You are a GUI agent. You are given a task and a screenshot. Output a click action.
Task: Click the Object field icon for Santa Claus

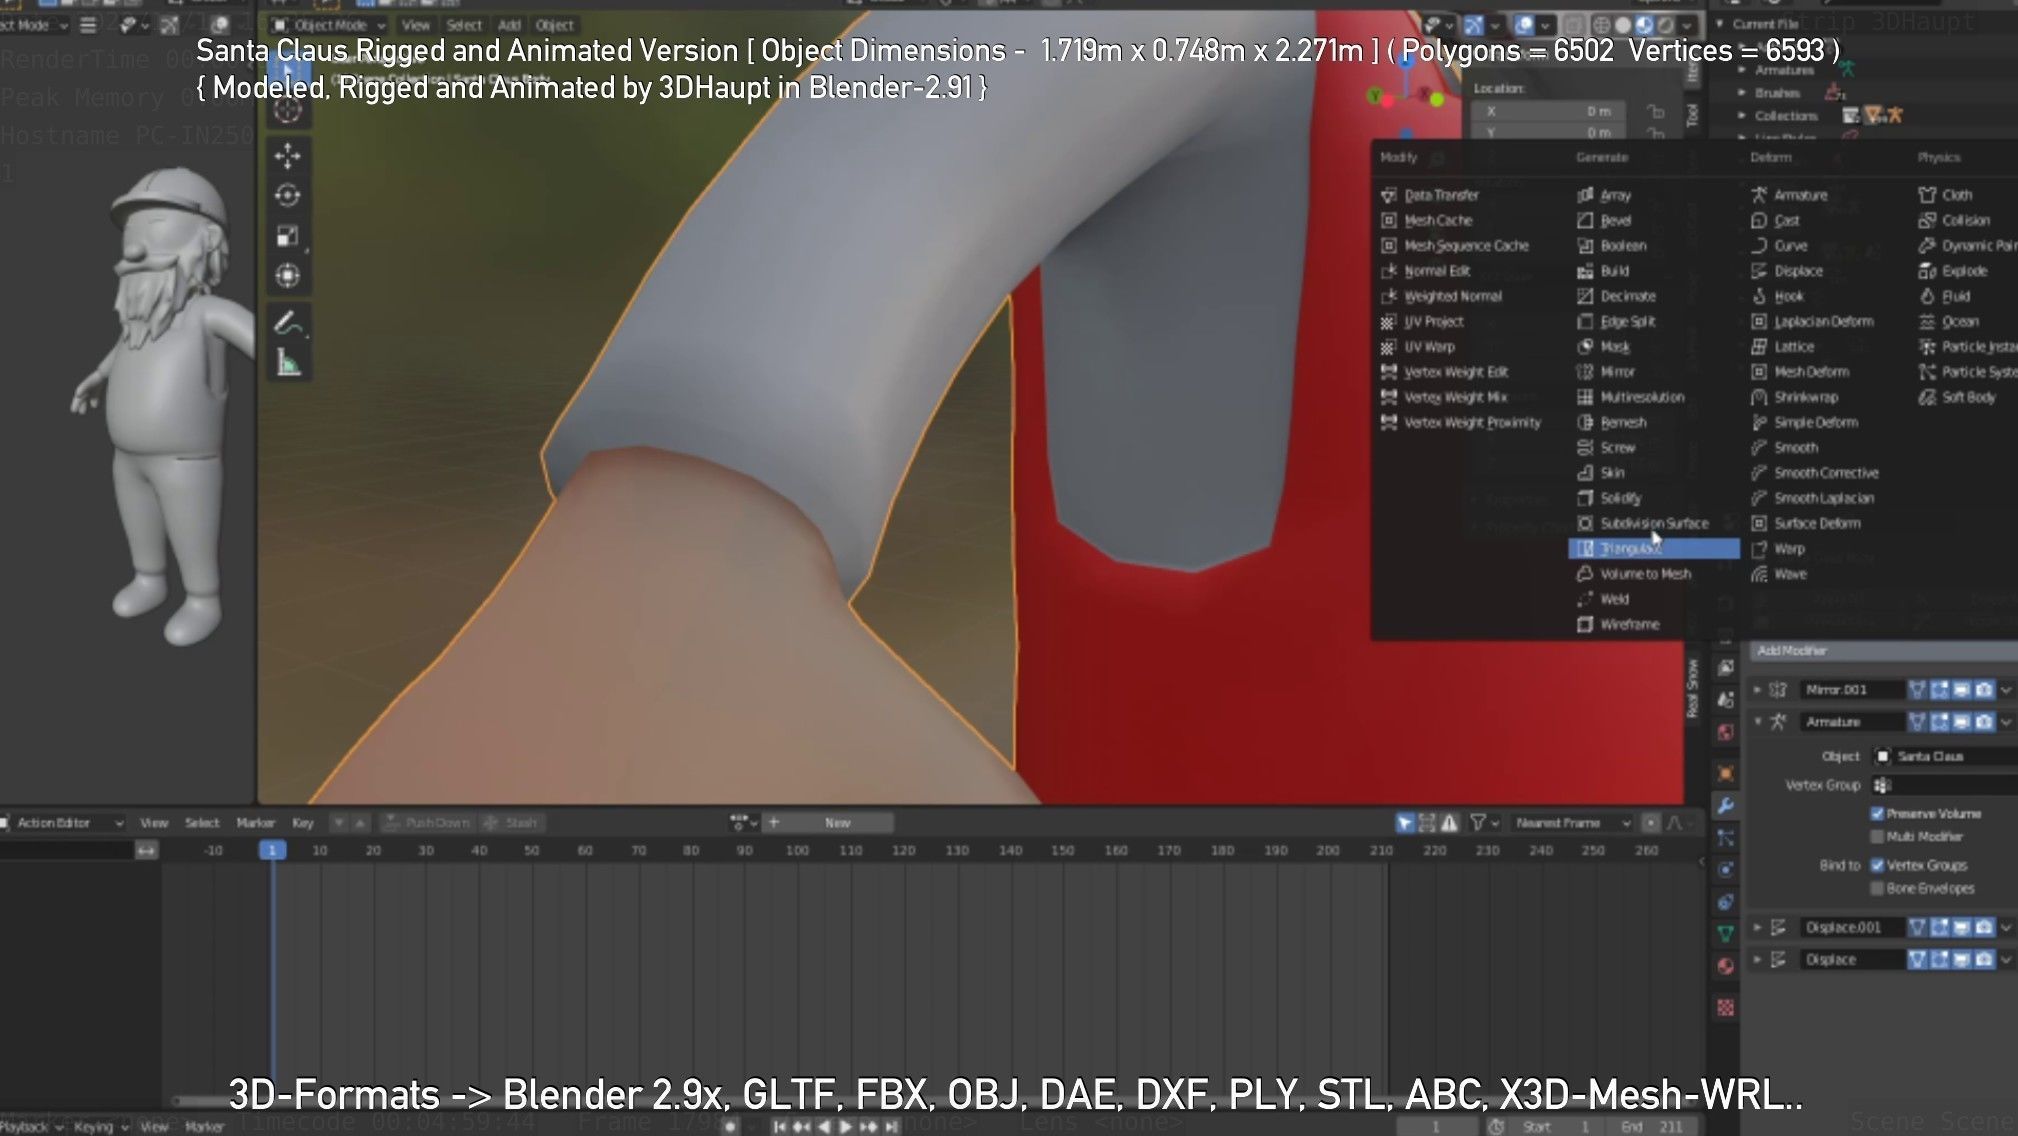[x=1883, y=756]
